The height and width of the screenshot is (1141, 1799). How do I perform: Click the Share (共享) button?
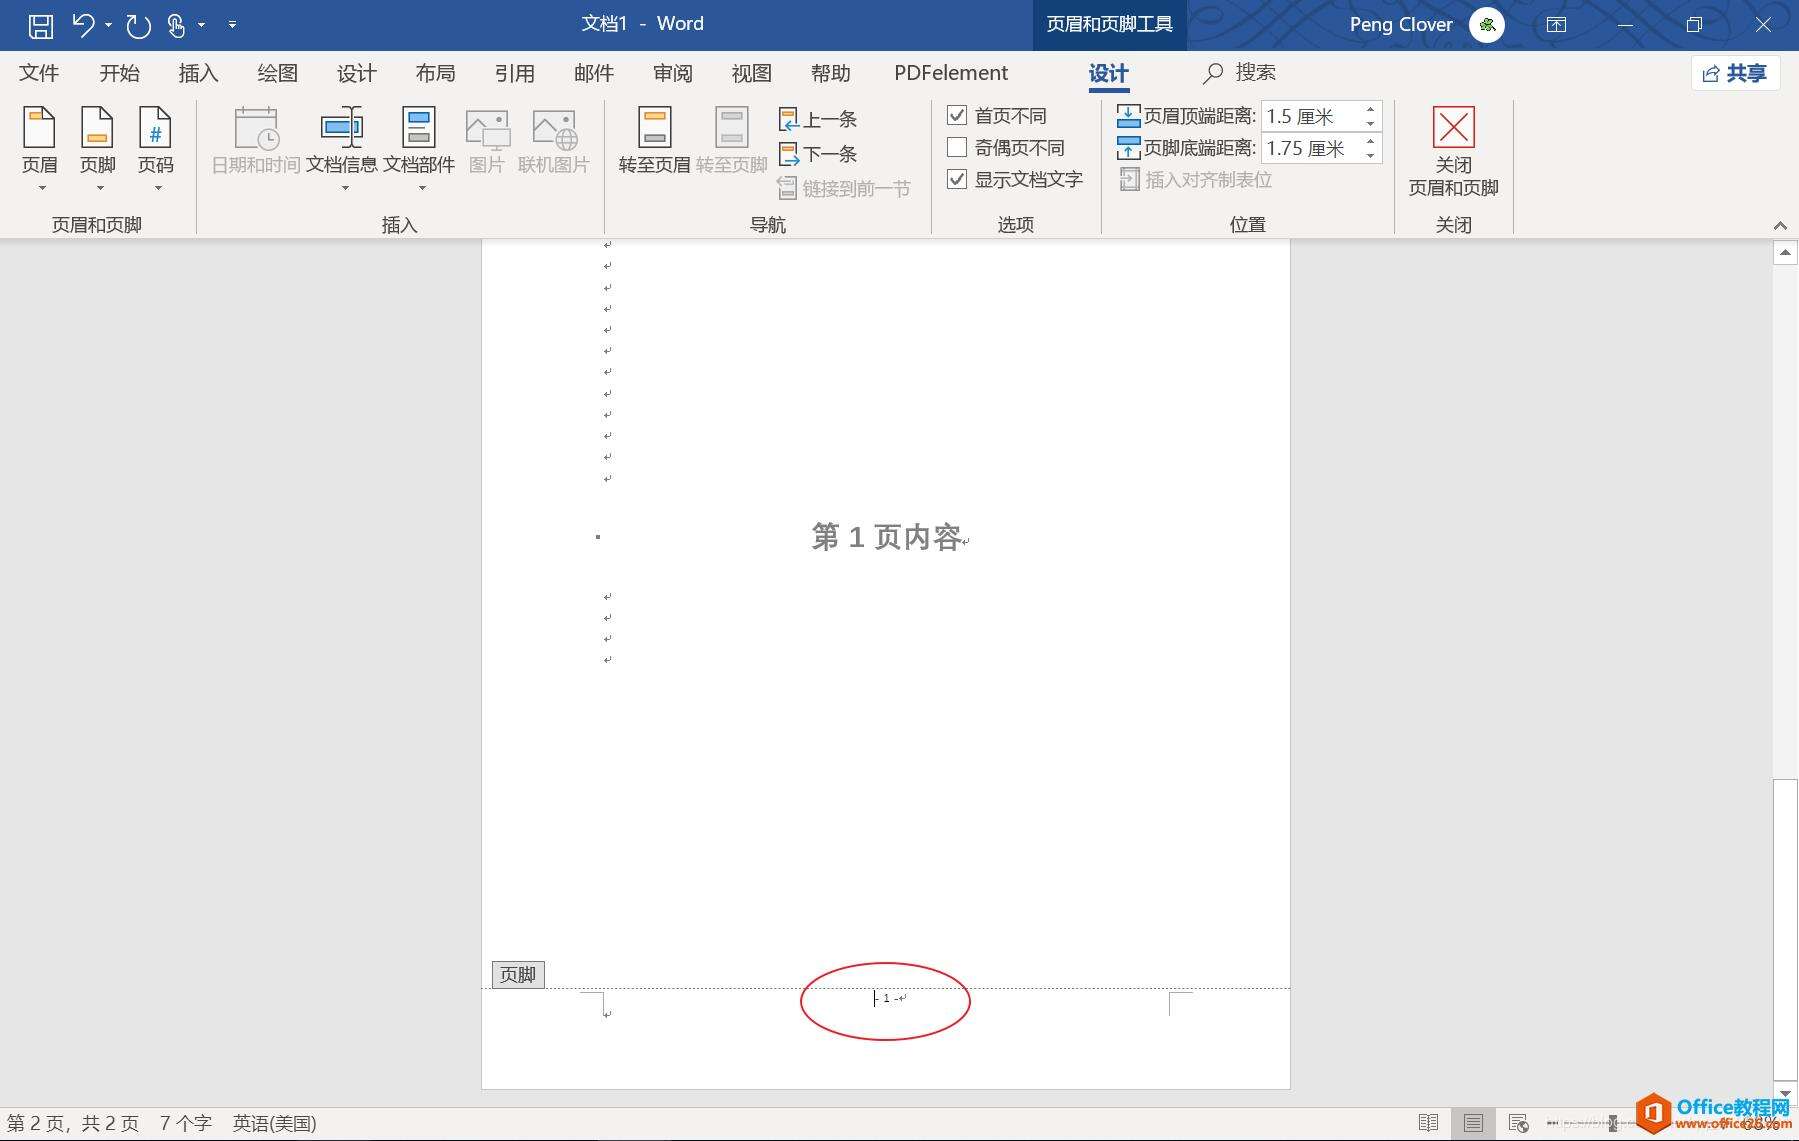pyautogui.click(x=1735, y=73)
